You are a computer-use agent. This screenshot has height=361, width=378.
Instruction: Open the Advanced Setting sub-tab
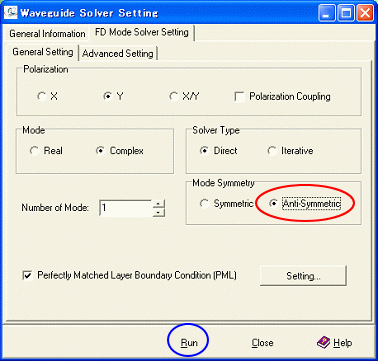pos(118,53)
